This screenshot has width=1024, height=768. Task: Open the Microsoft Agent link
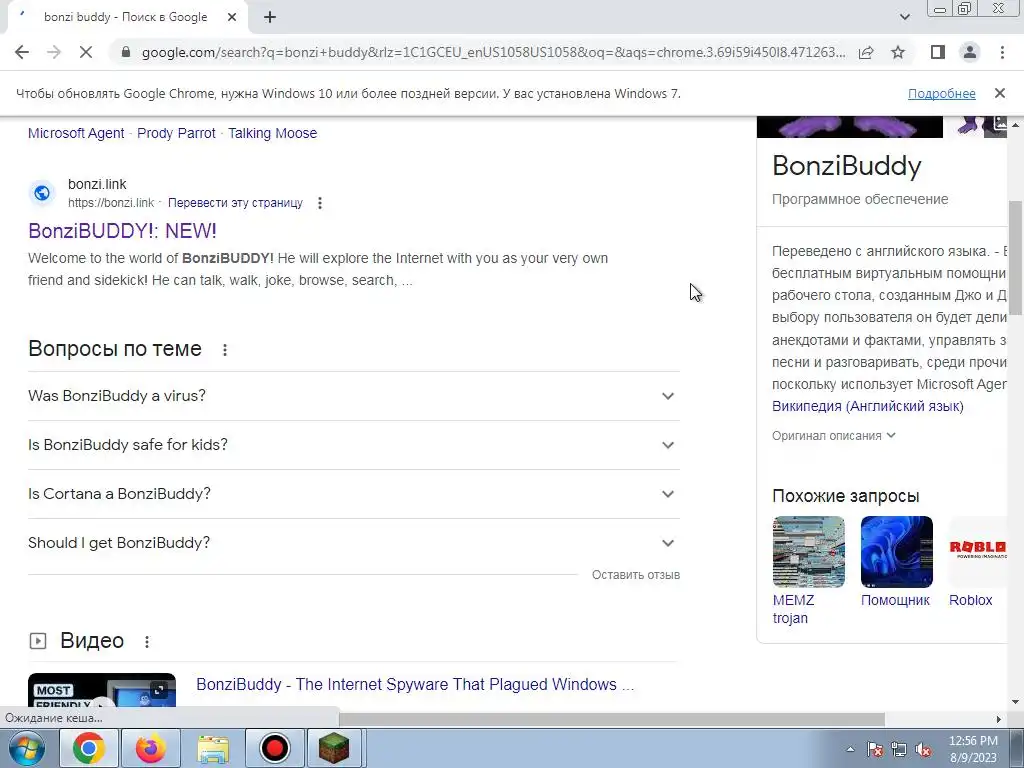click(76, 133)
